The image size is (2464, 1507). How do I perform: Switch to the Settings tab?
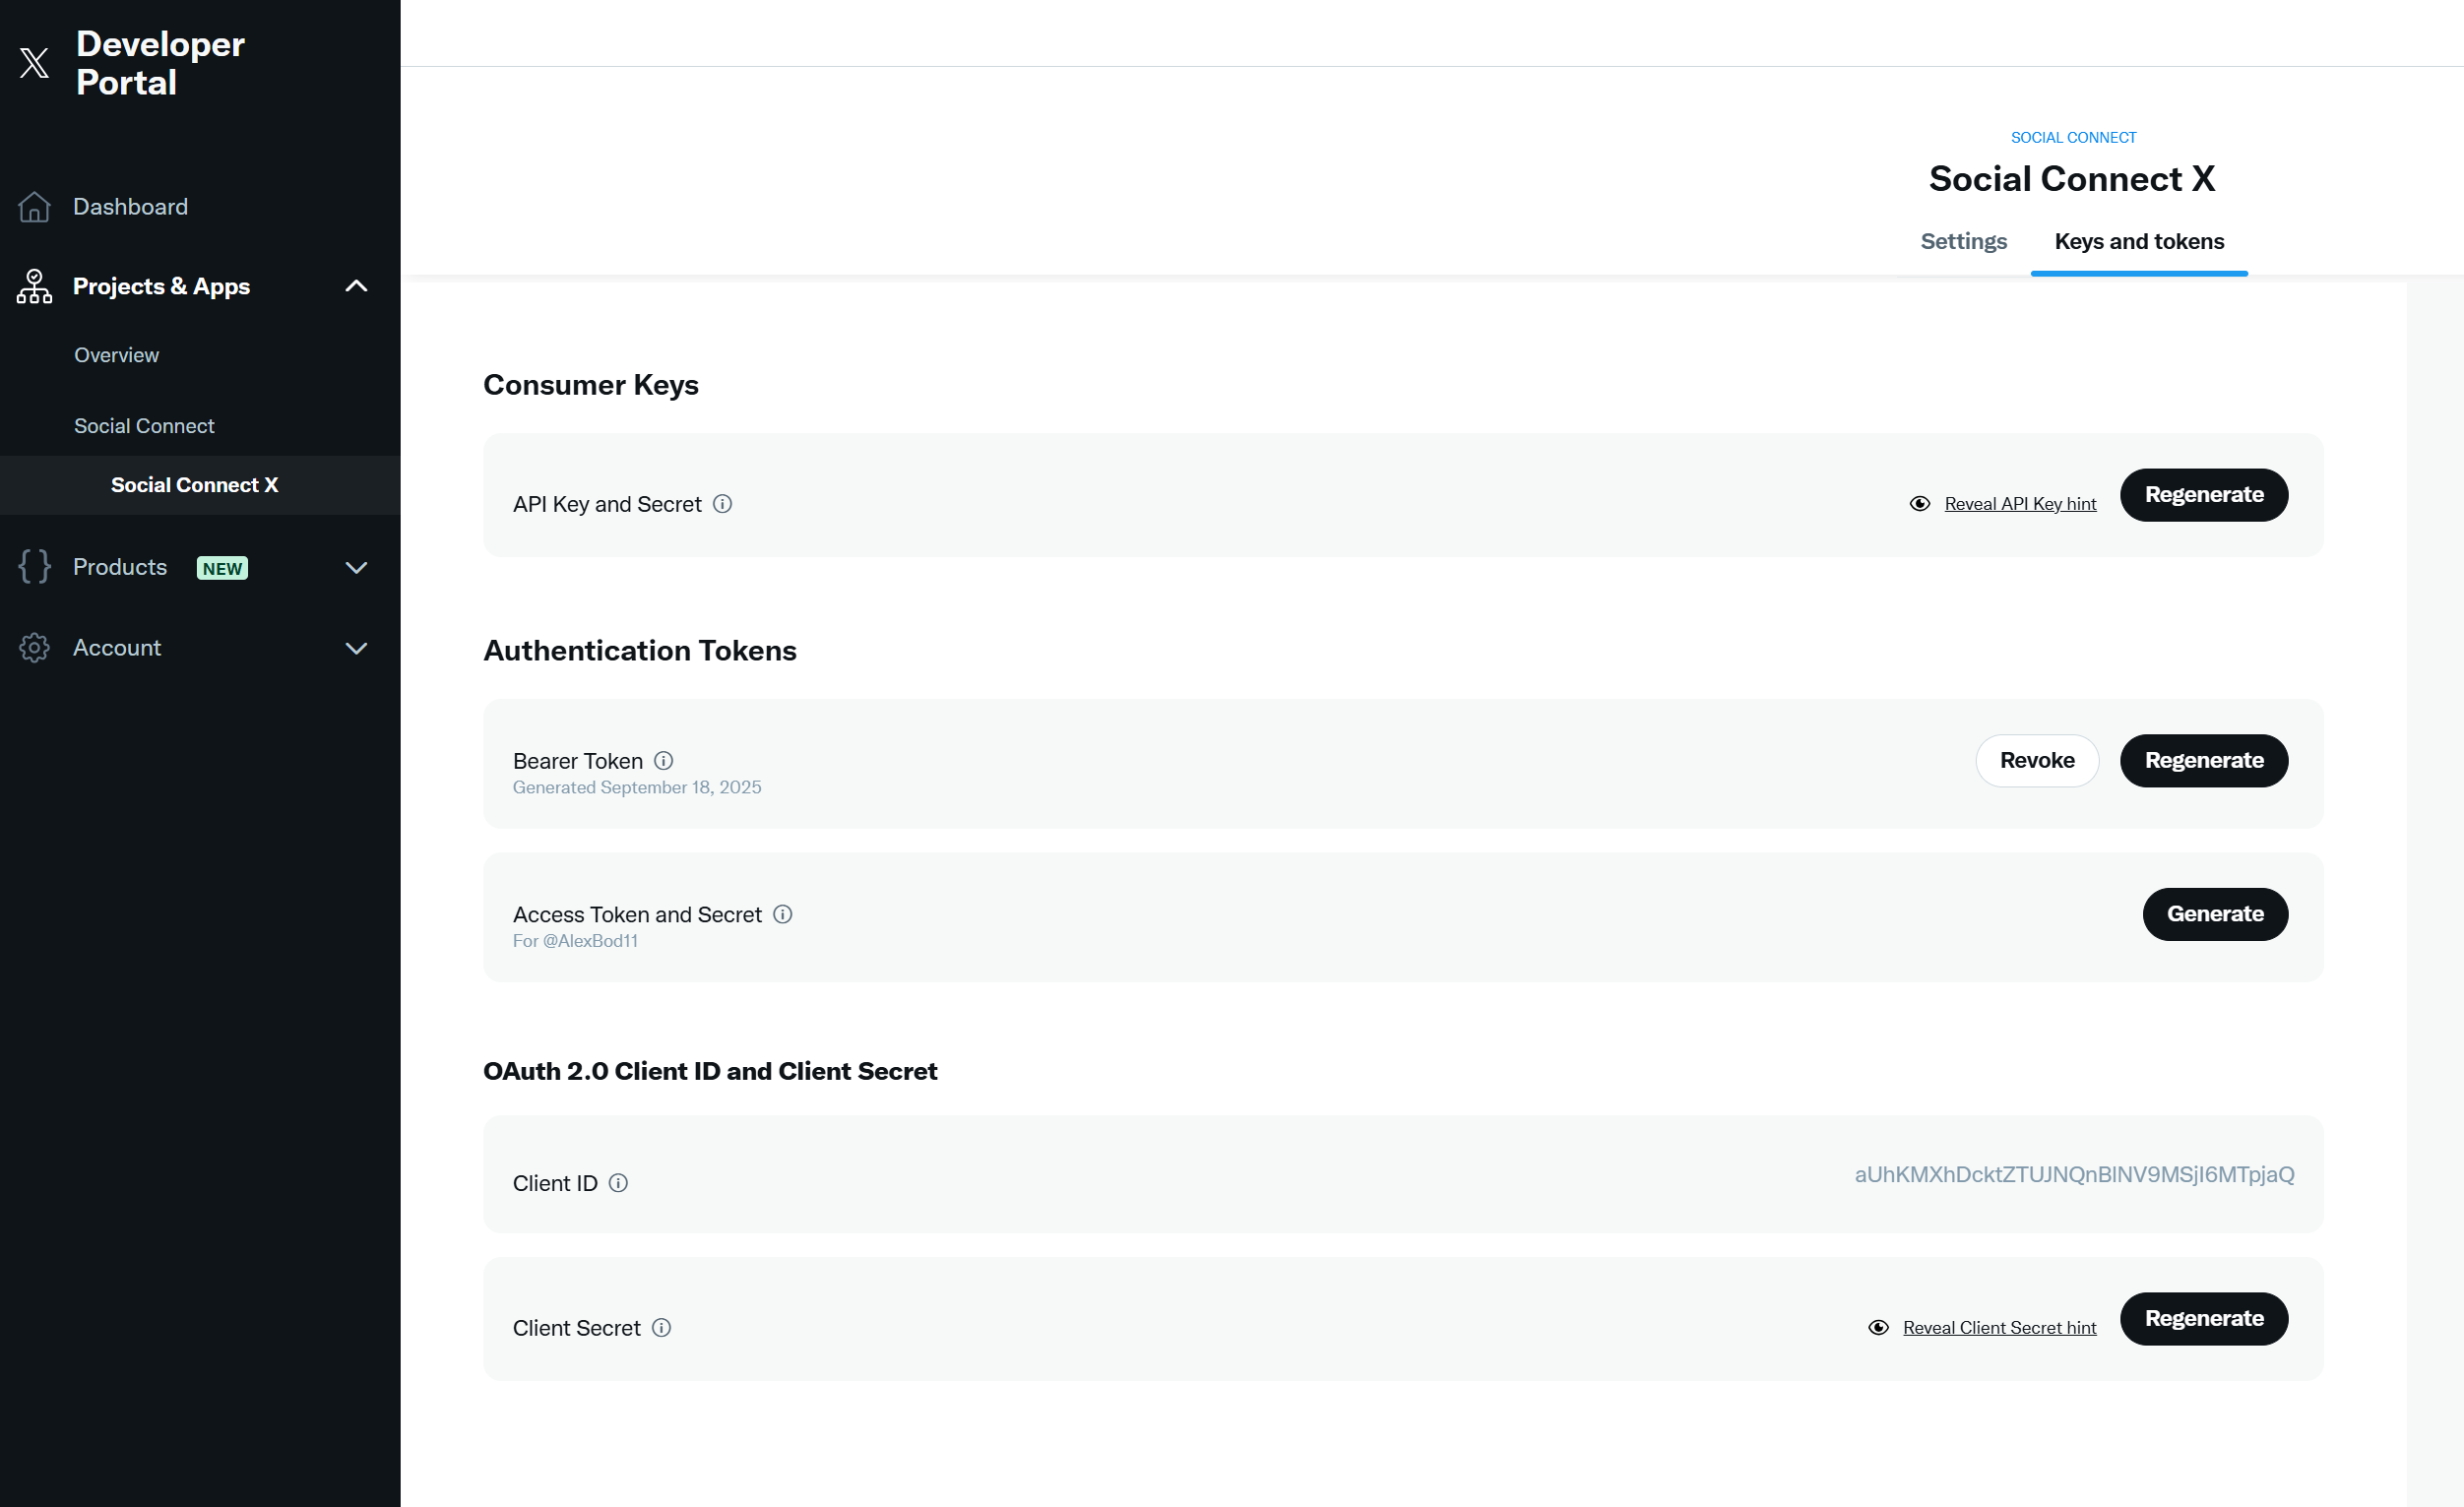(1963, 241)
